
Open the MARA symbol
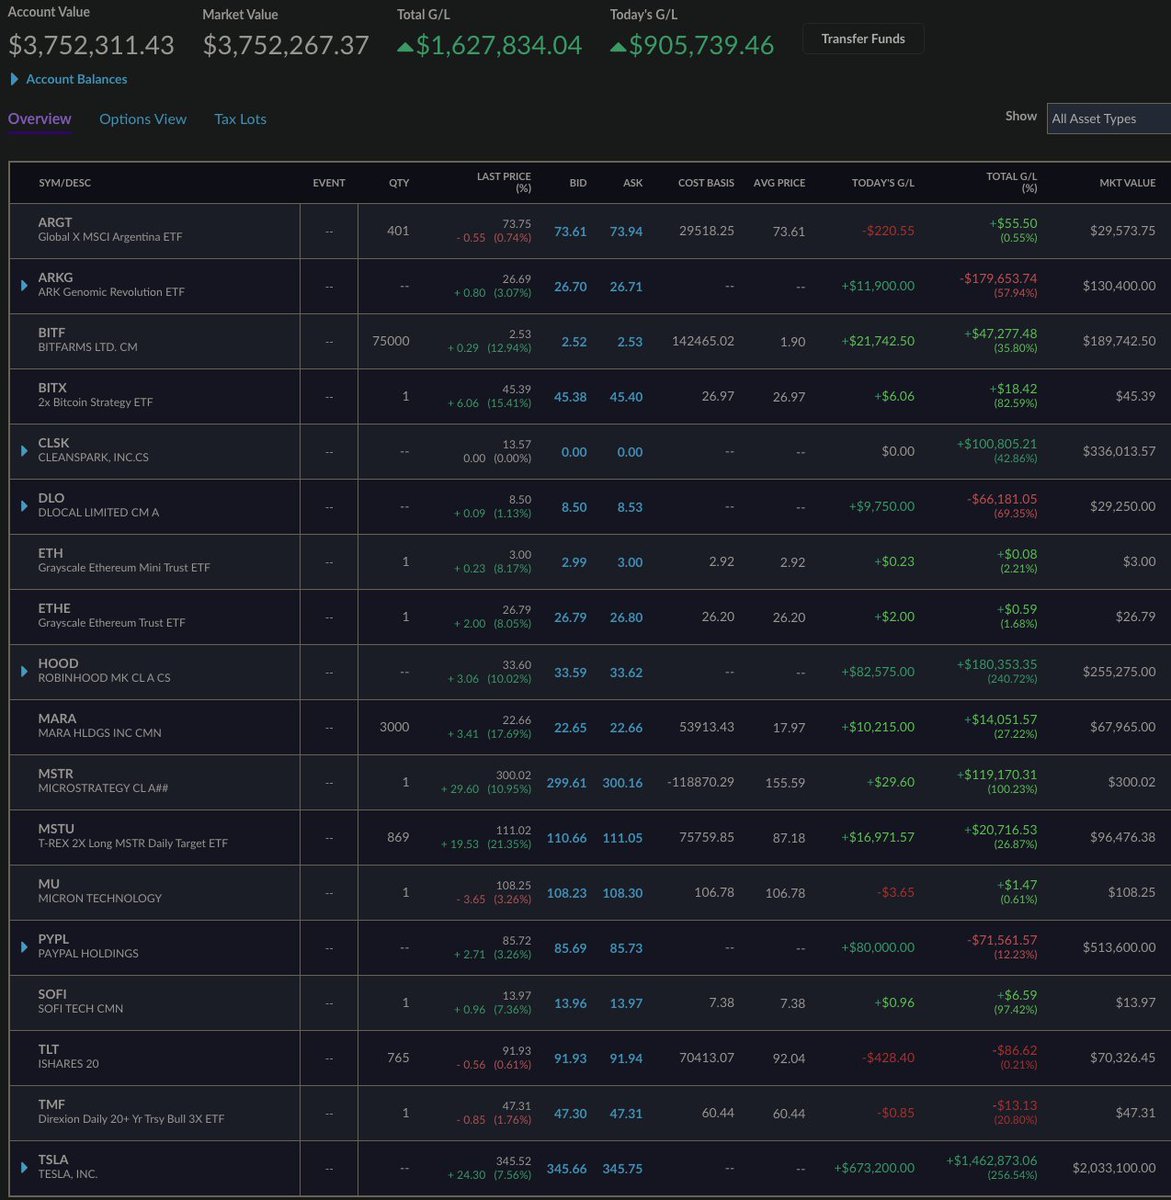tap(57, 718)
